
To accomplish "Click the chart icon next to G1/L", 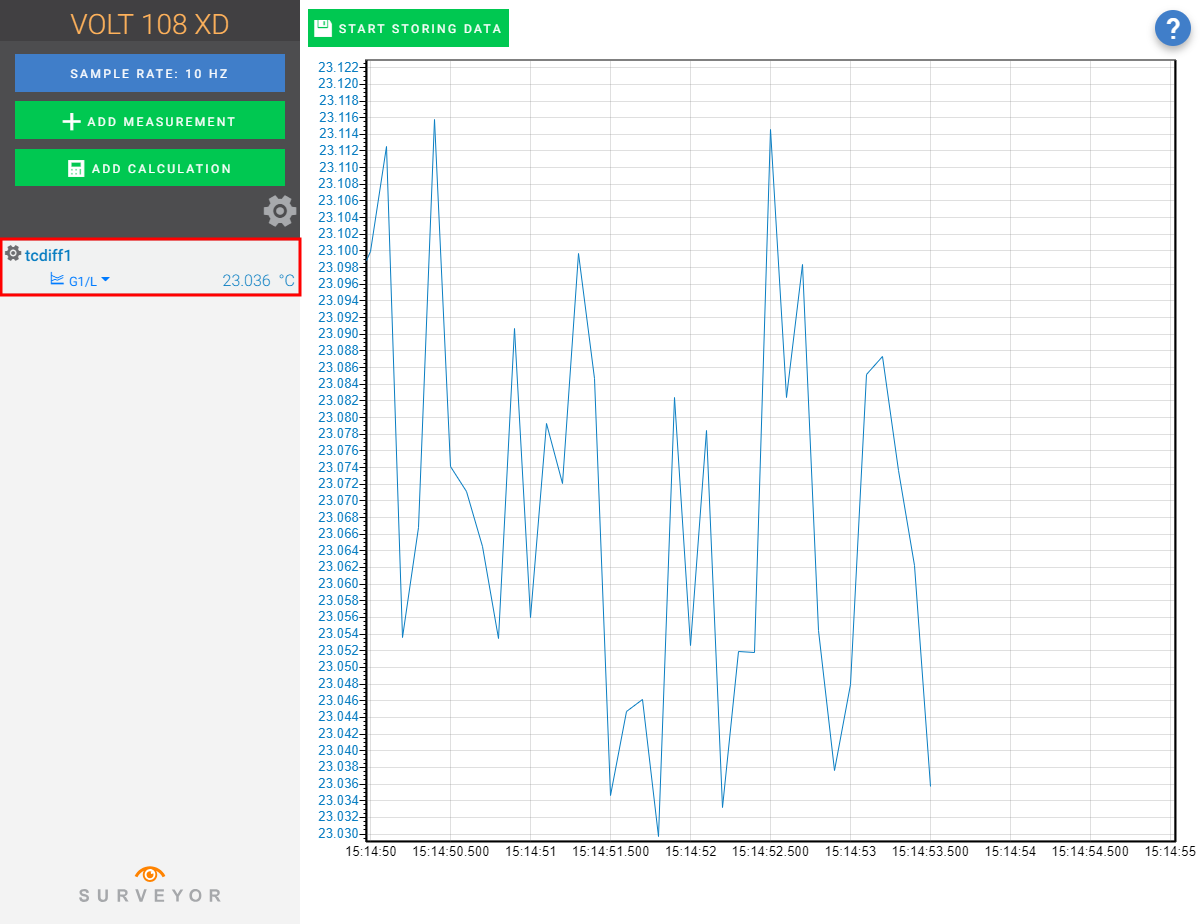I will [x=57, y=280].
